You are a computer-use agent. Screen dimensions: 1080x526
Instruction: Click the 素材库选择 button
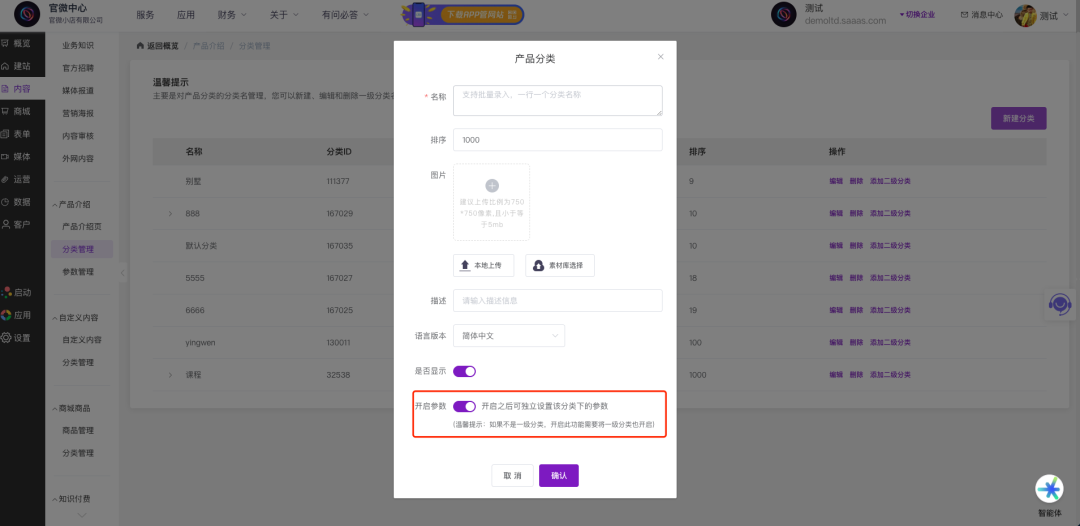(560, 265)
